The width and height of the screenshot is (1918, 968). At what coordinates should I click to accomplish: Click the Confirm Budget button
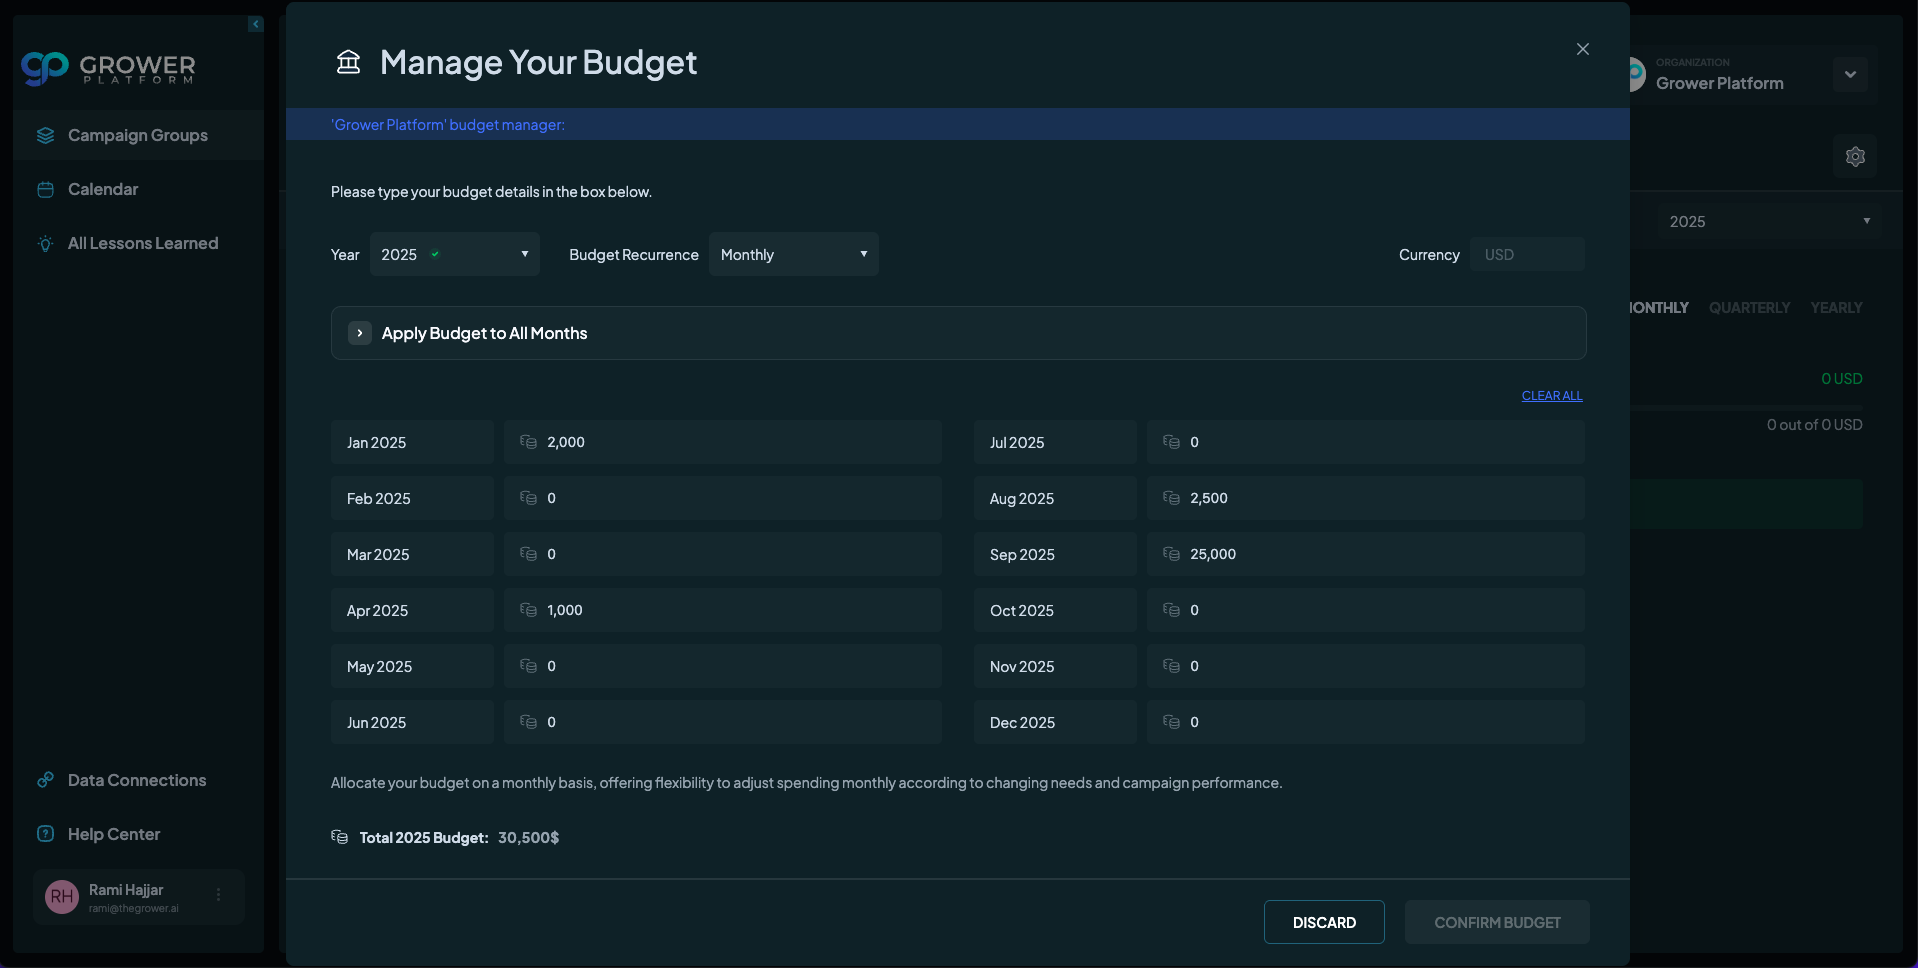click(1496, 922)
